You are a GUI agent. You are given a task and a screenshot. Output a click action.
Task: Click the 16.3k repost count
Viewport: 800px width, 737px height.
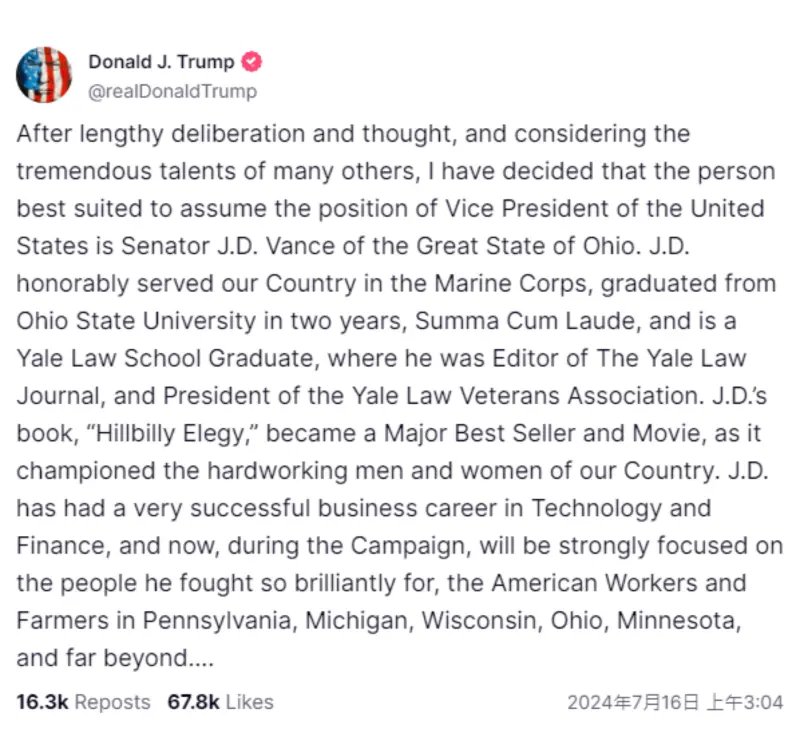click(42, 702)
